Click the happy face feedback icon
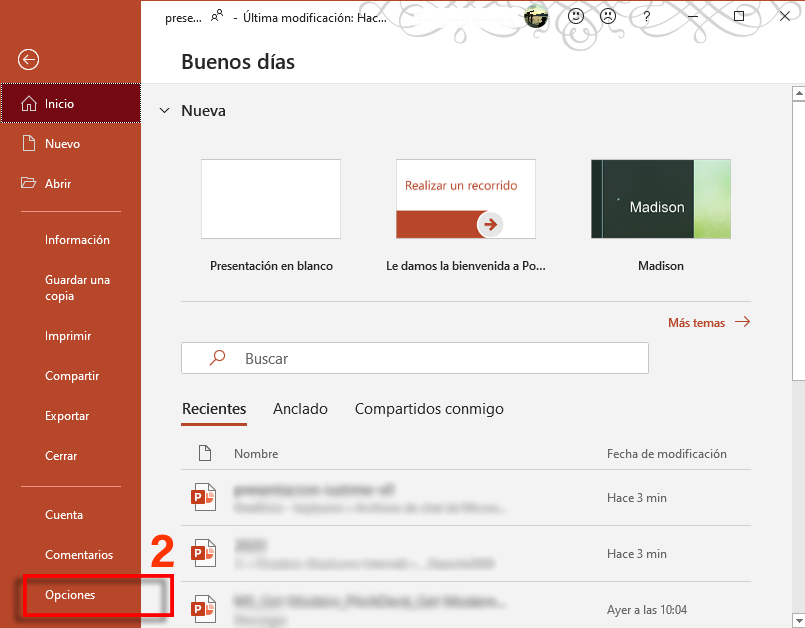The image size is (805, 628). click(576, 16)
